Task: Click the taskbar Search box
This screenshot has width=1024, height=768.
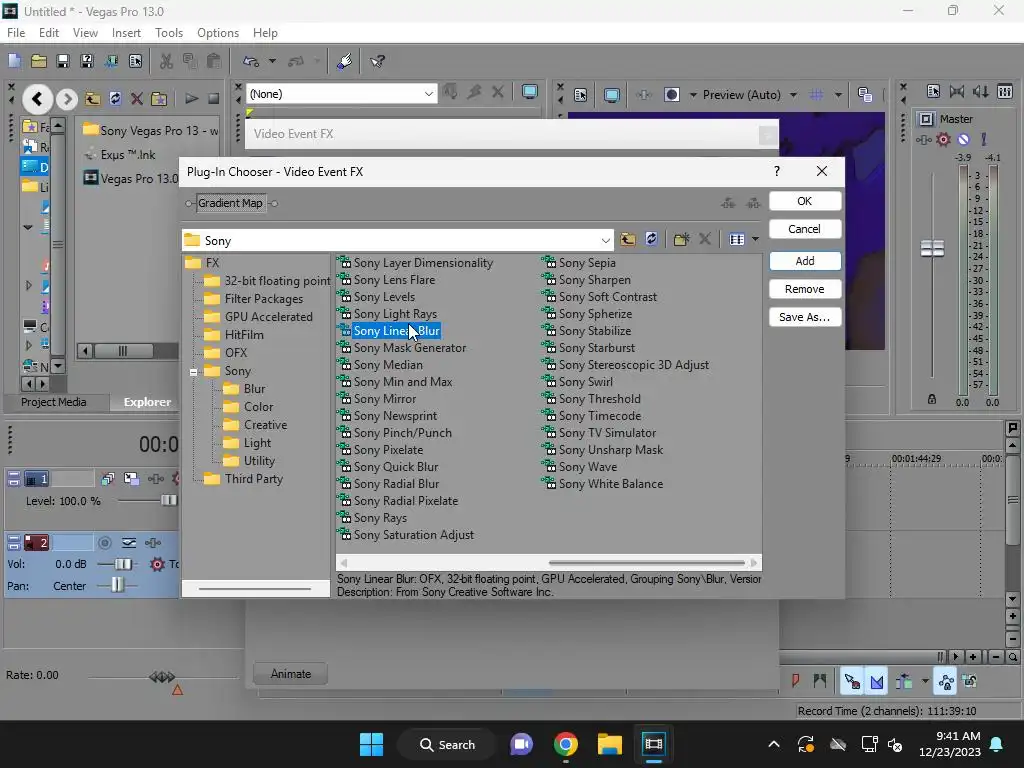Action: point(448,744)
